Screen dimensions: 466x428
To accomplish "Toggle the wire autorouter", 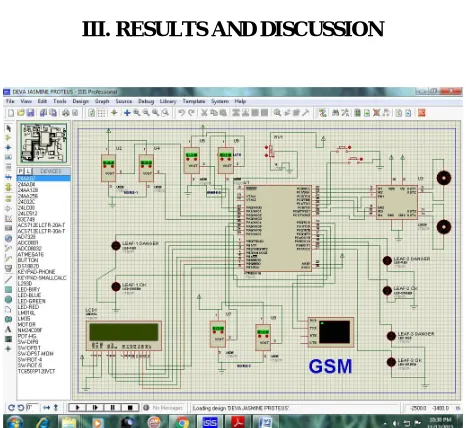I will tap(322, 113).
